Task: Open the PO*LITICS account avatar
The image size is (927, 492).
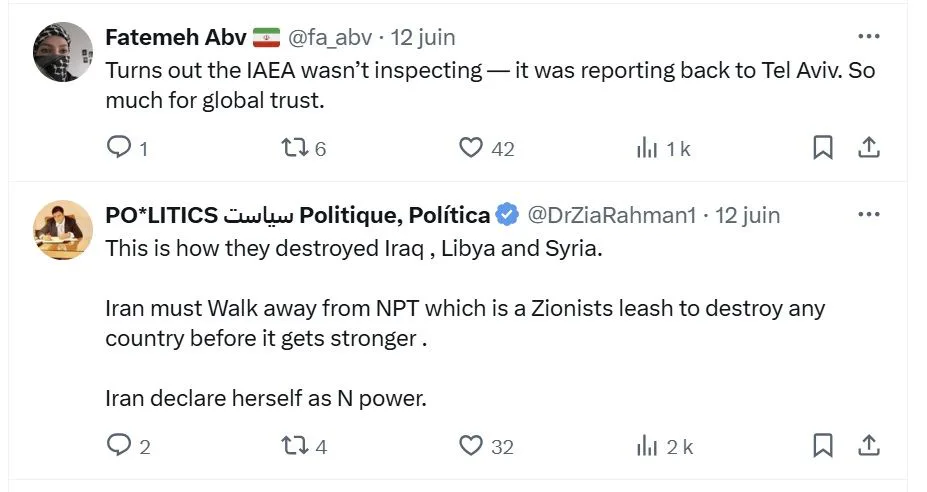Action: pos(63,230)
